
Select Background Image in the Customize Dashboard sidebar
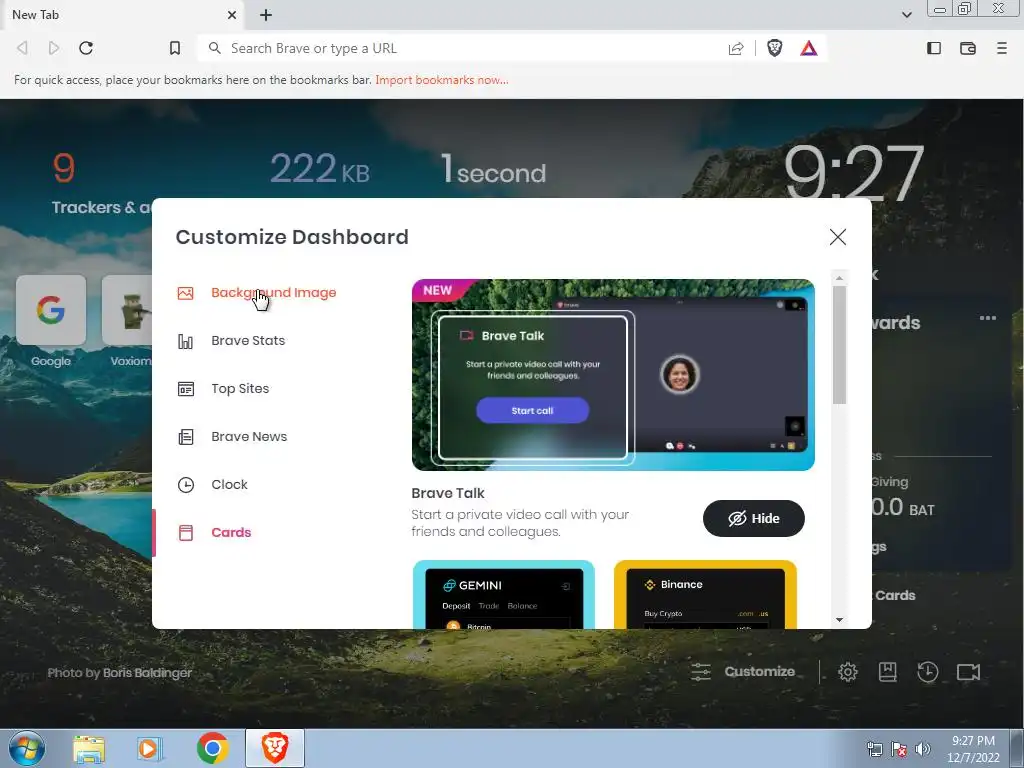(274, 293)
